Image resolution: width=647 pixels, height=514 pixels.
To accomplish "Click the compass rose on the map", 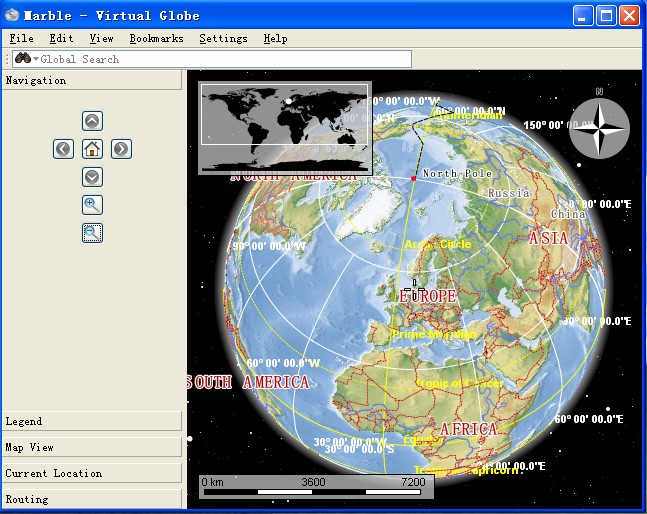I will [600, 127].
